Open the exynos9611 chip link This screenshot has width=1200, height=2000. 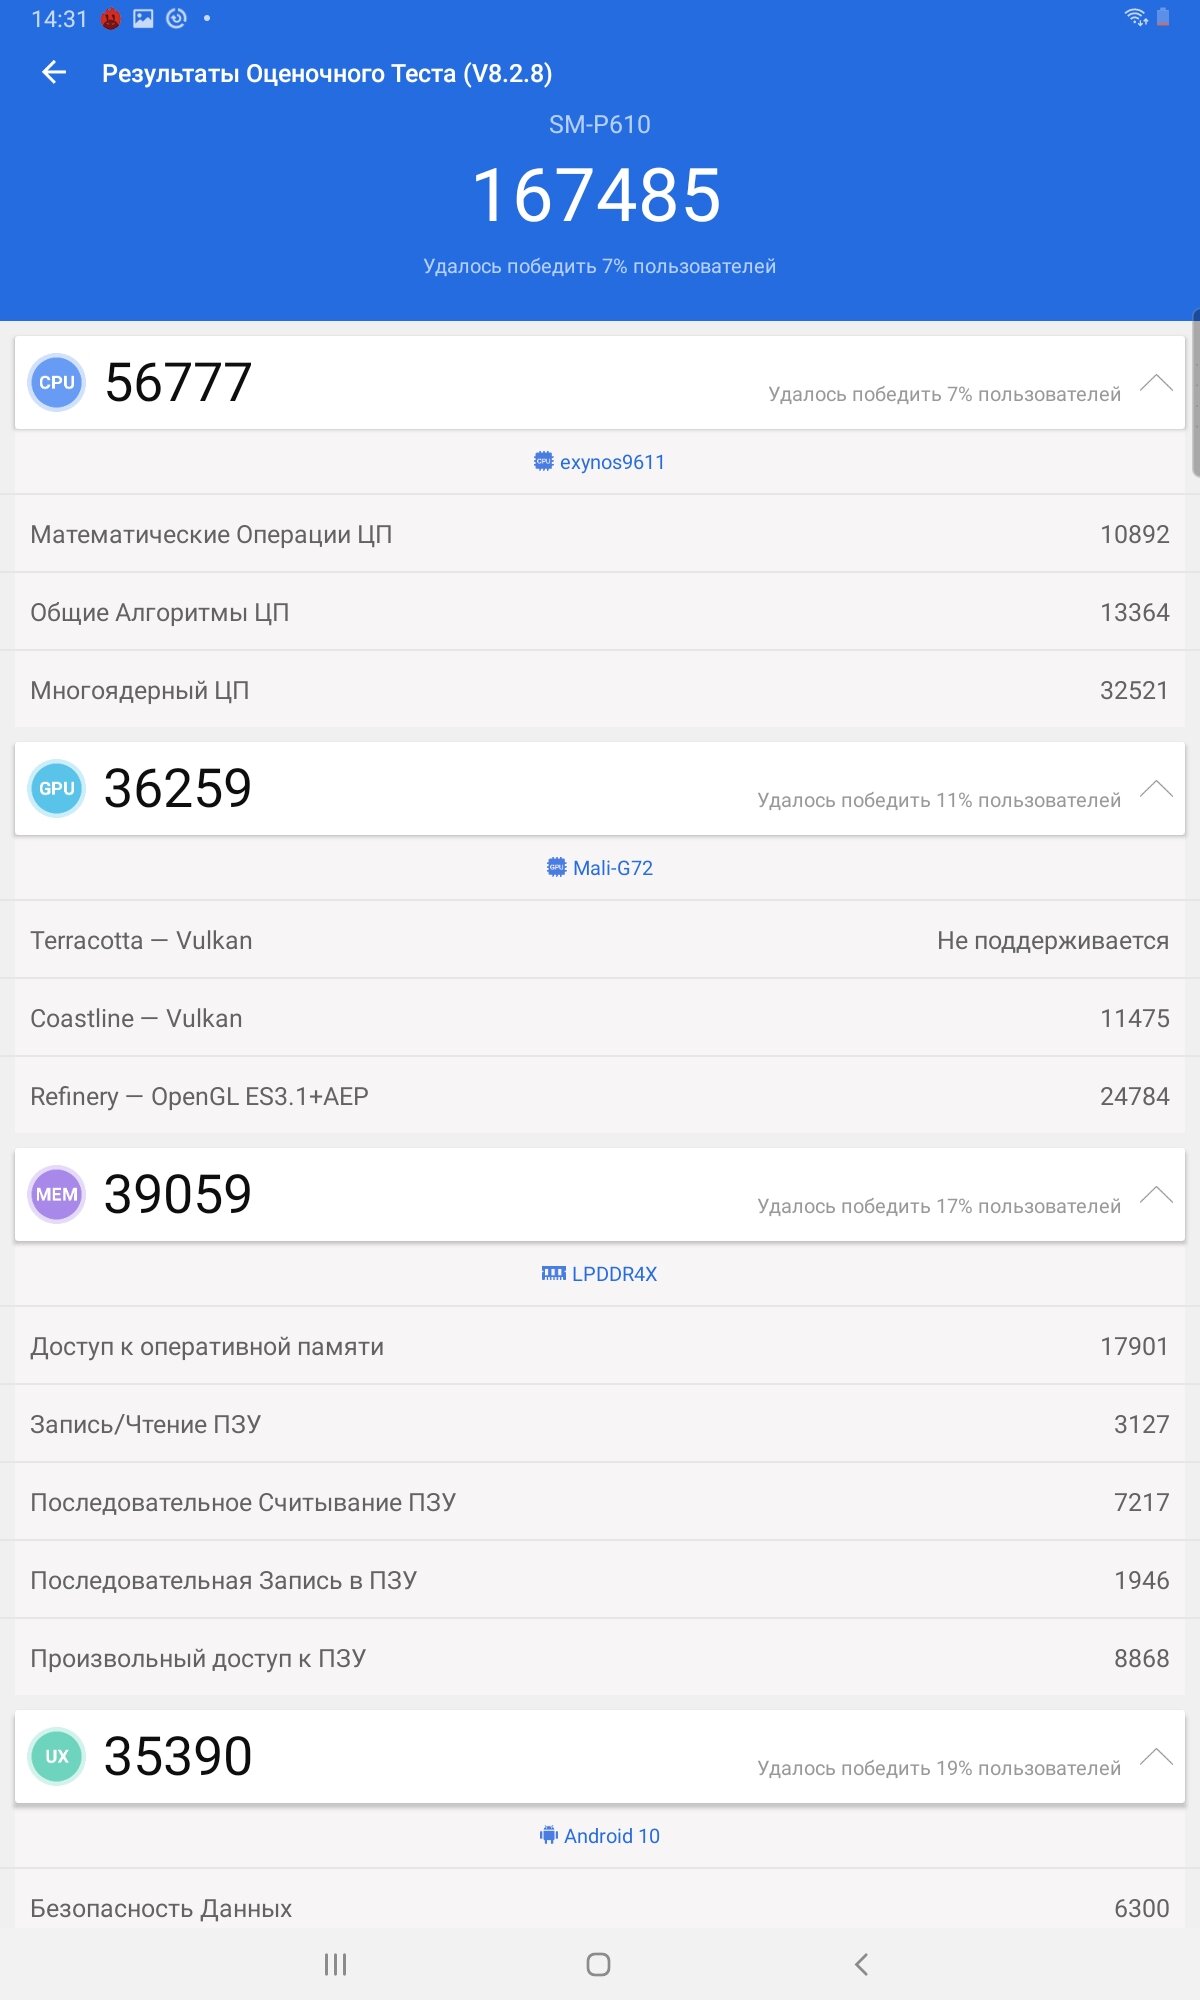(x=599, y=462)
